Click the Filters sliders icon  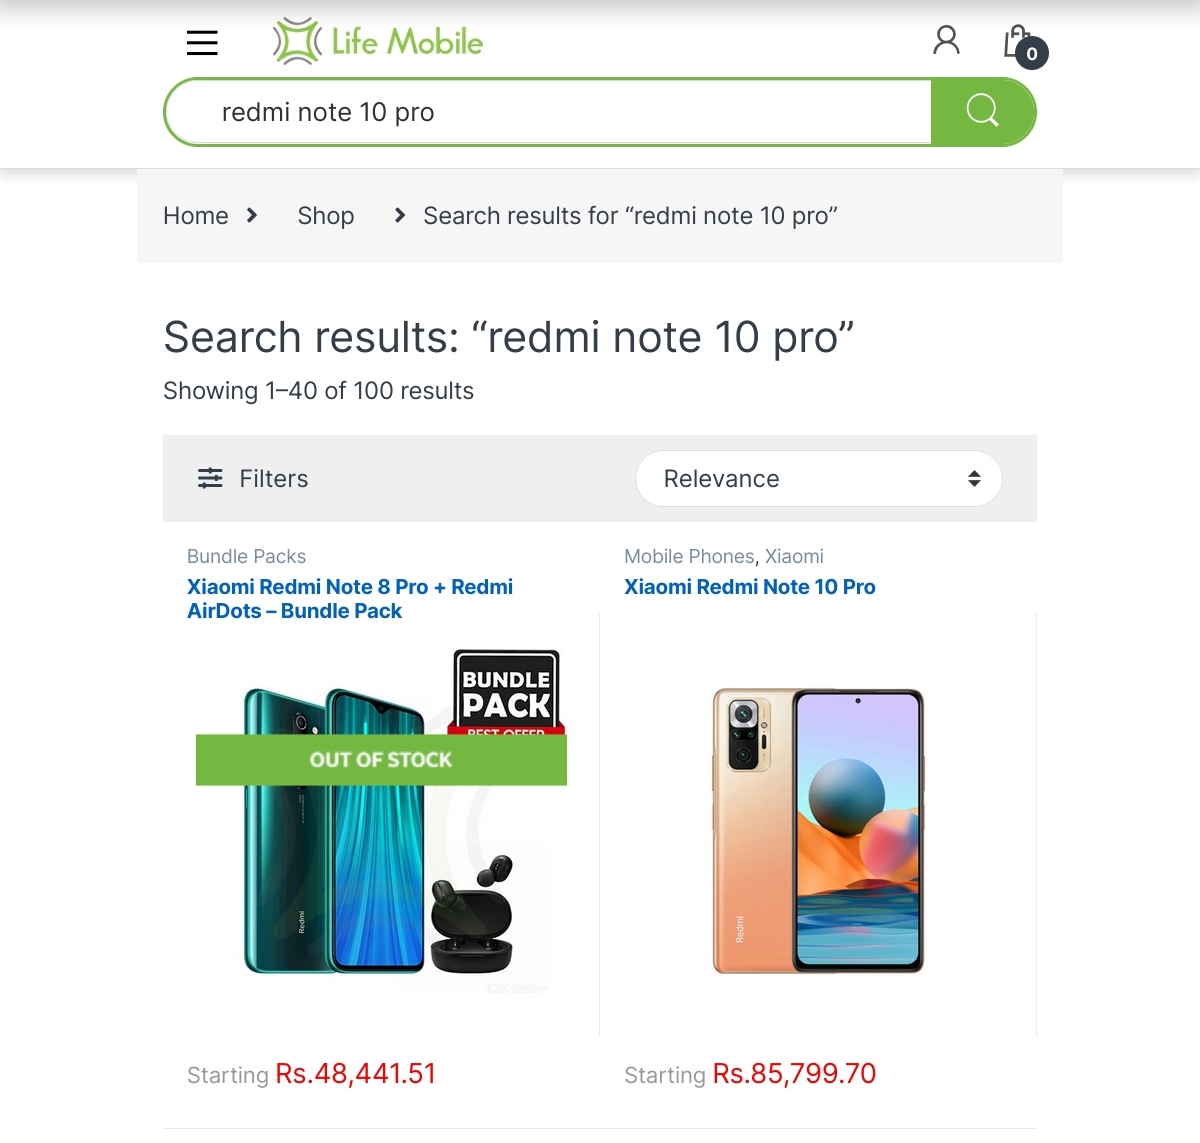[210, 478]
